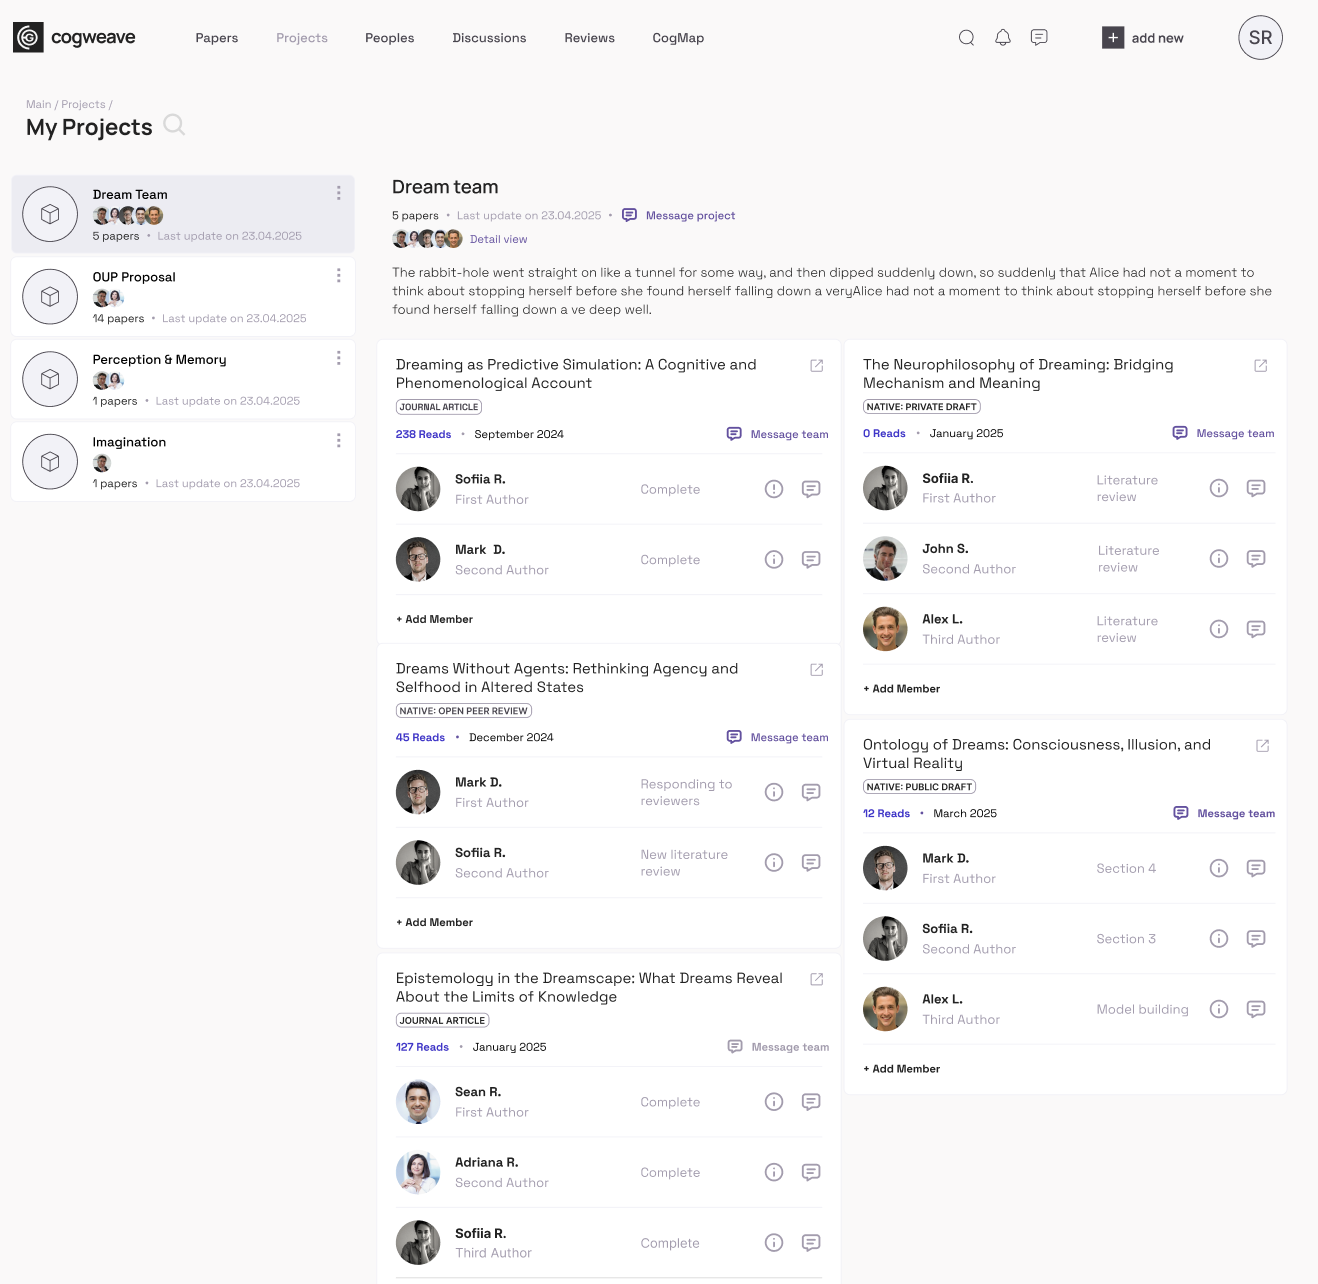
Task: Open external link for Neurophilosophy of Dreaming paper
Action: tap(1260, 366)
